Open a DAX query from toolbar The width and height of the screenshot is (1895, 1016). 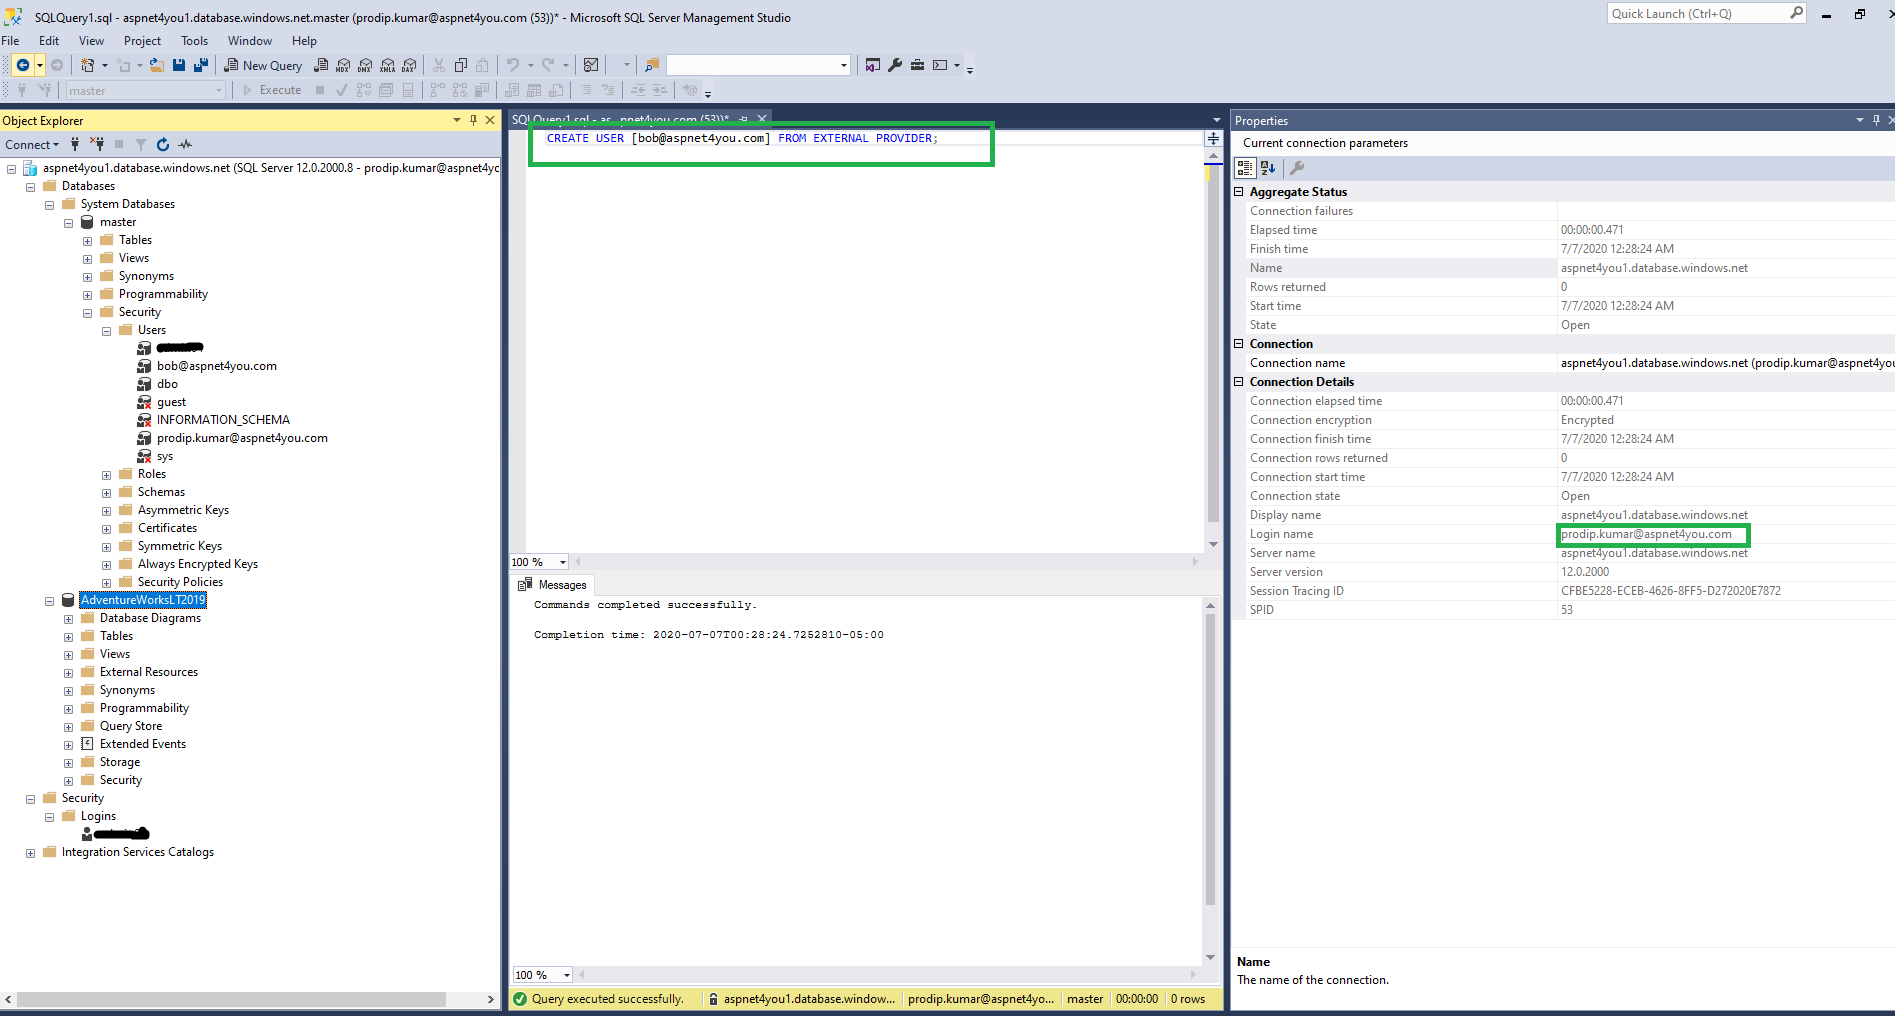click(x=409, y=65)
